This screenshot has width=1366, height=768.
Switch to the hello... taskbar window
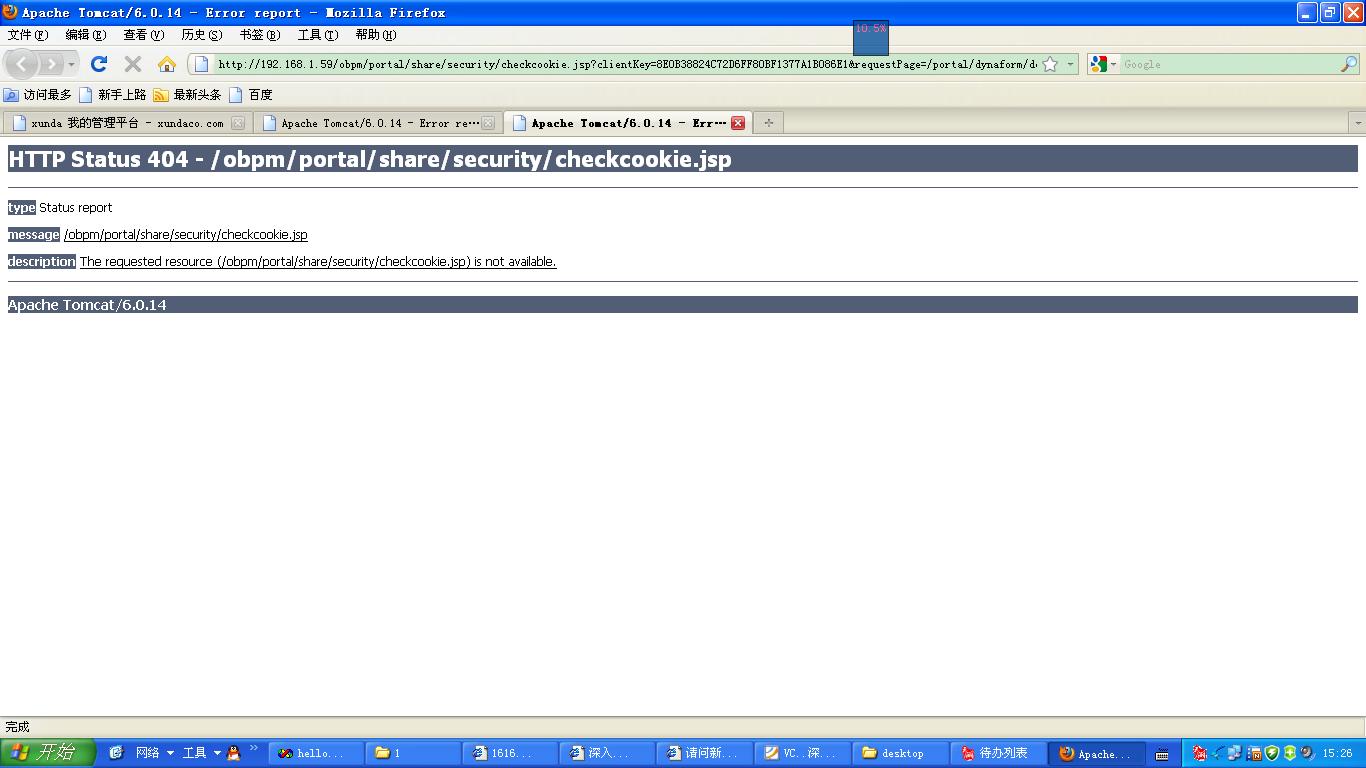click(317, 753)
